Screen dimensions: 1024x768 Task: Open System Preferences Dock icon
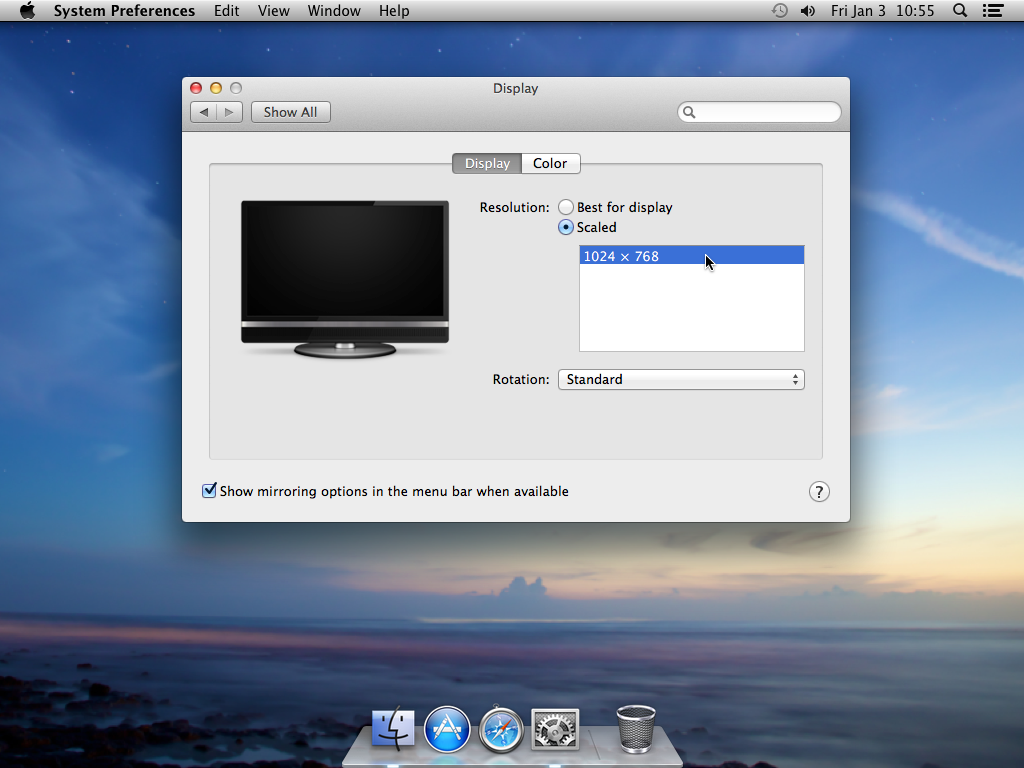coord(555,729)
